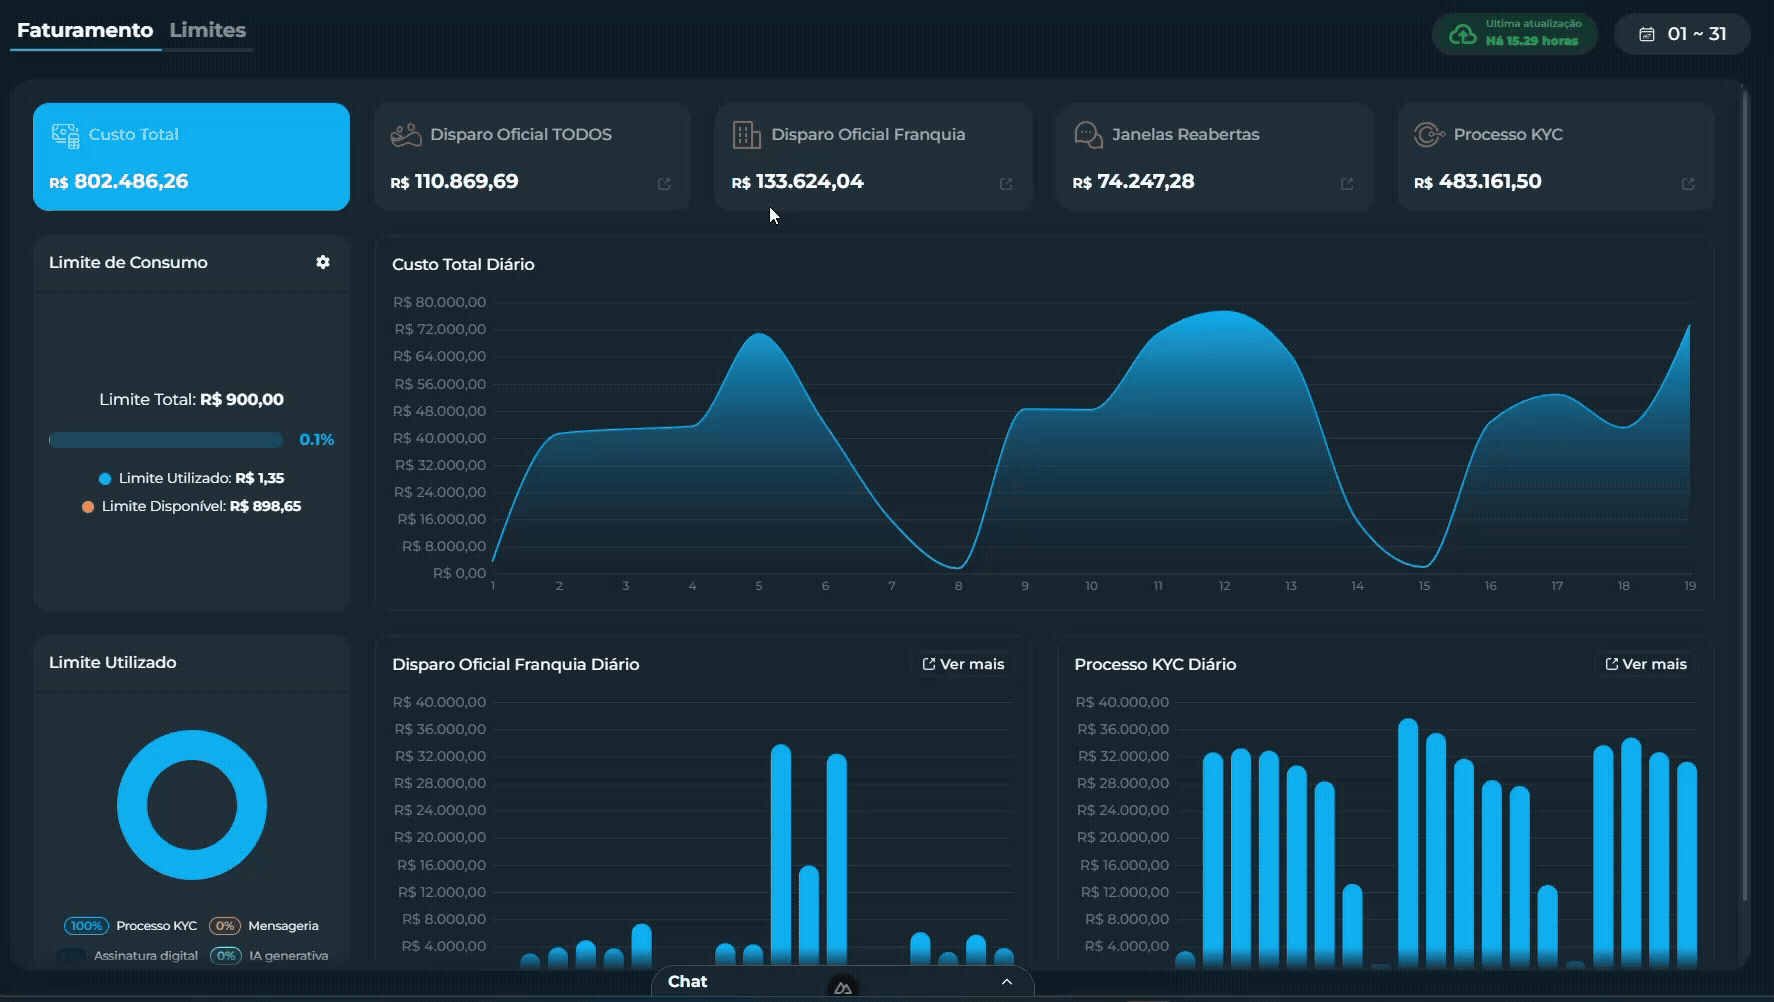Click the cloud update status icon
1774x1002 pixels.
[1463, 34]
